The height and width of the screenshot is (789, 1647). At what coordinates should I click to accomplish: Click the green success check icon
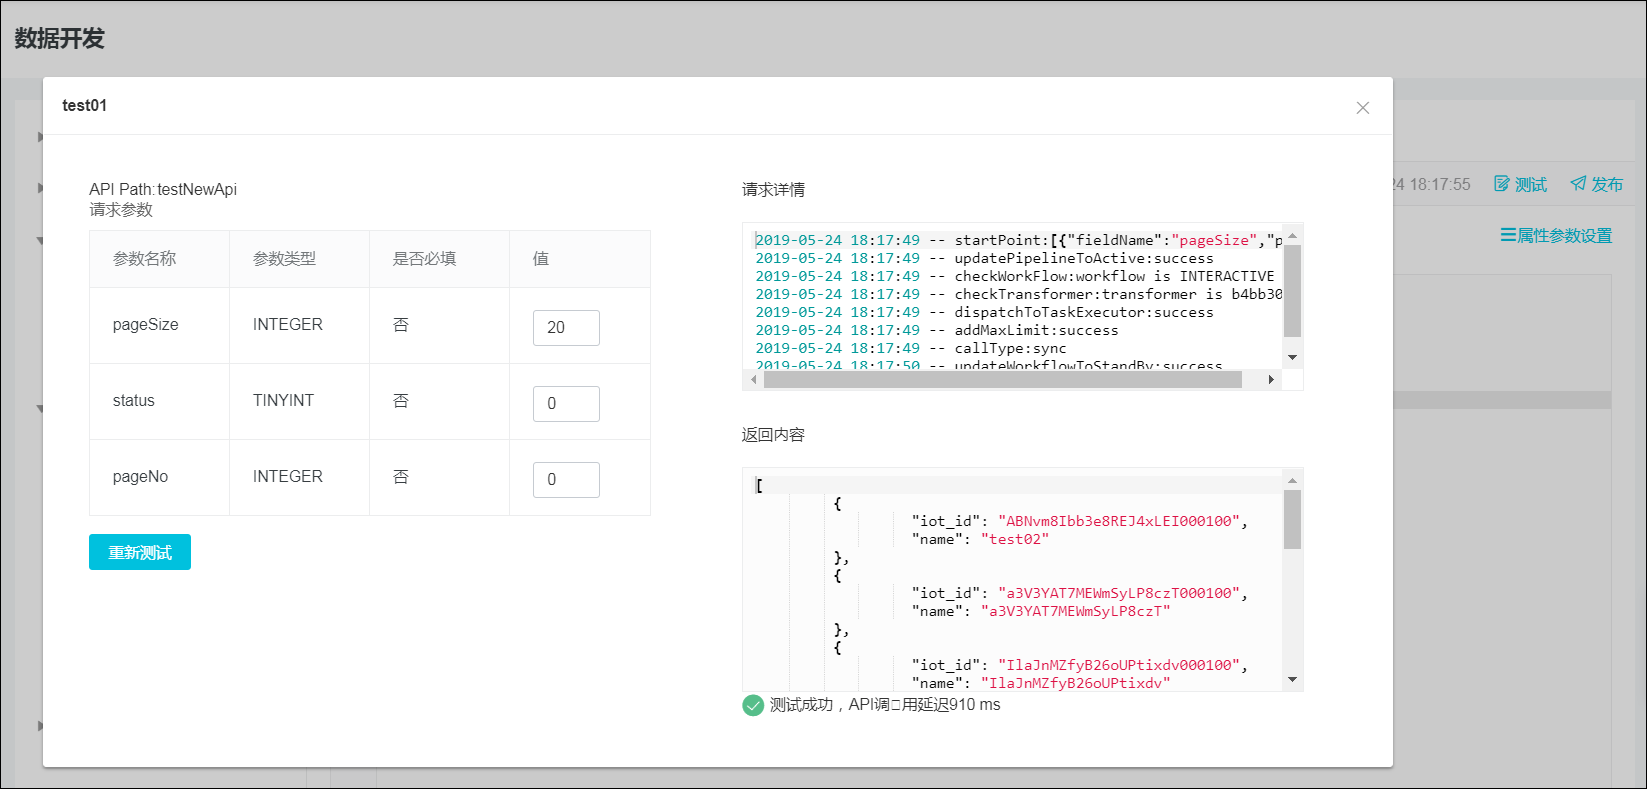(x=753, y=705)
